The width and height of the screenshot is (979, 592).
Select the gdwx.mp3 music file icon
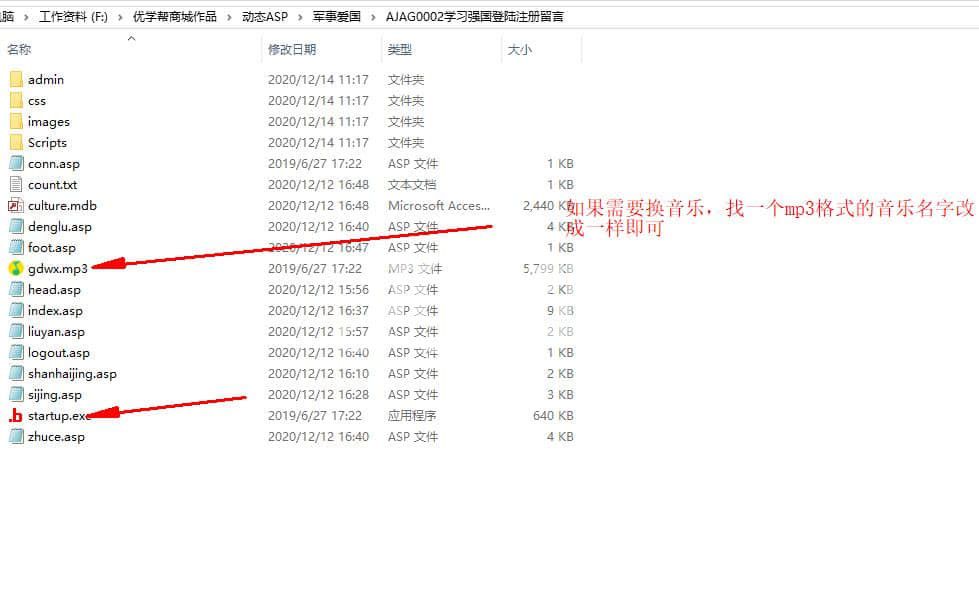15,268
